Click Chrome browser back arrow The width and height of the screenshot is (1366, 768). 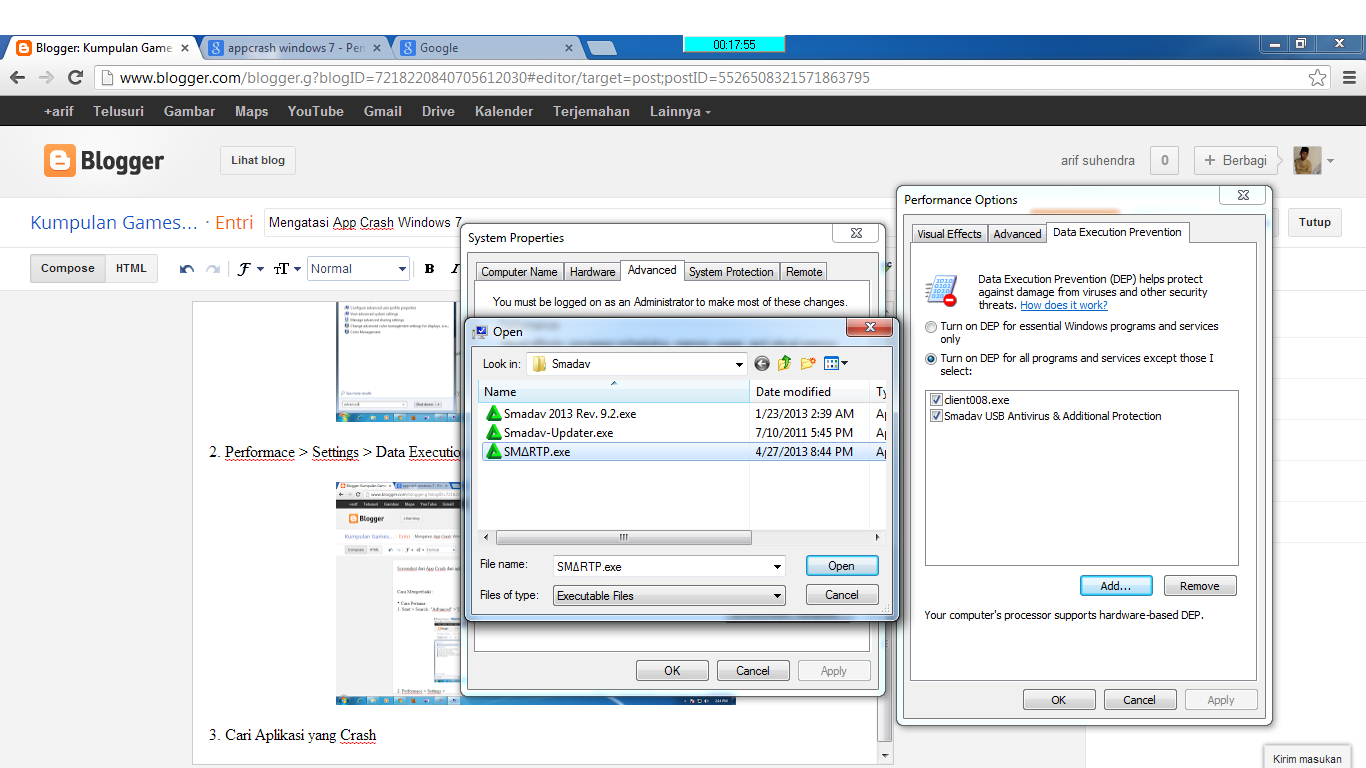pos(18,77)
